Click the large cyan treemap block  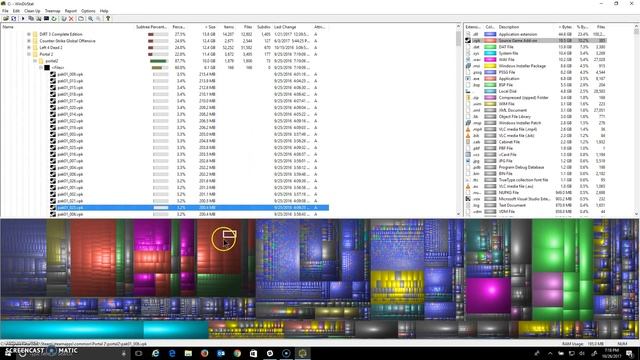coord(72,330)
